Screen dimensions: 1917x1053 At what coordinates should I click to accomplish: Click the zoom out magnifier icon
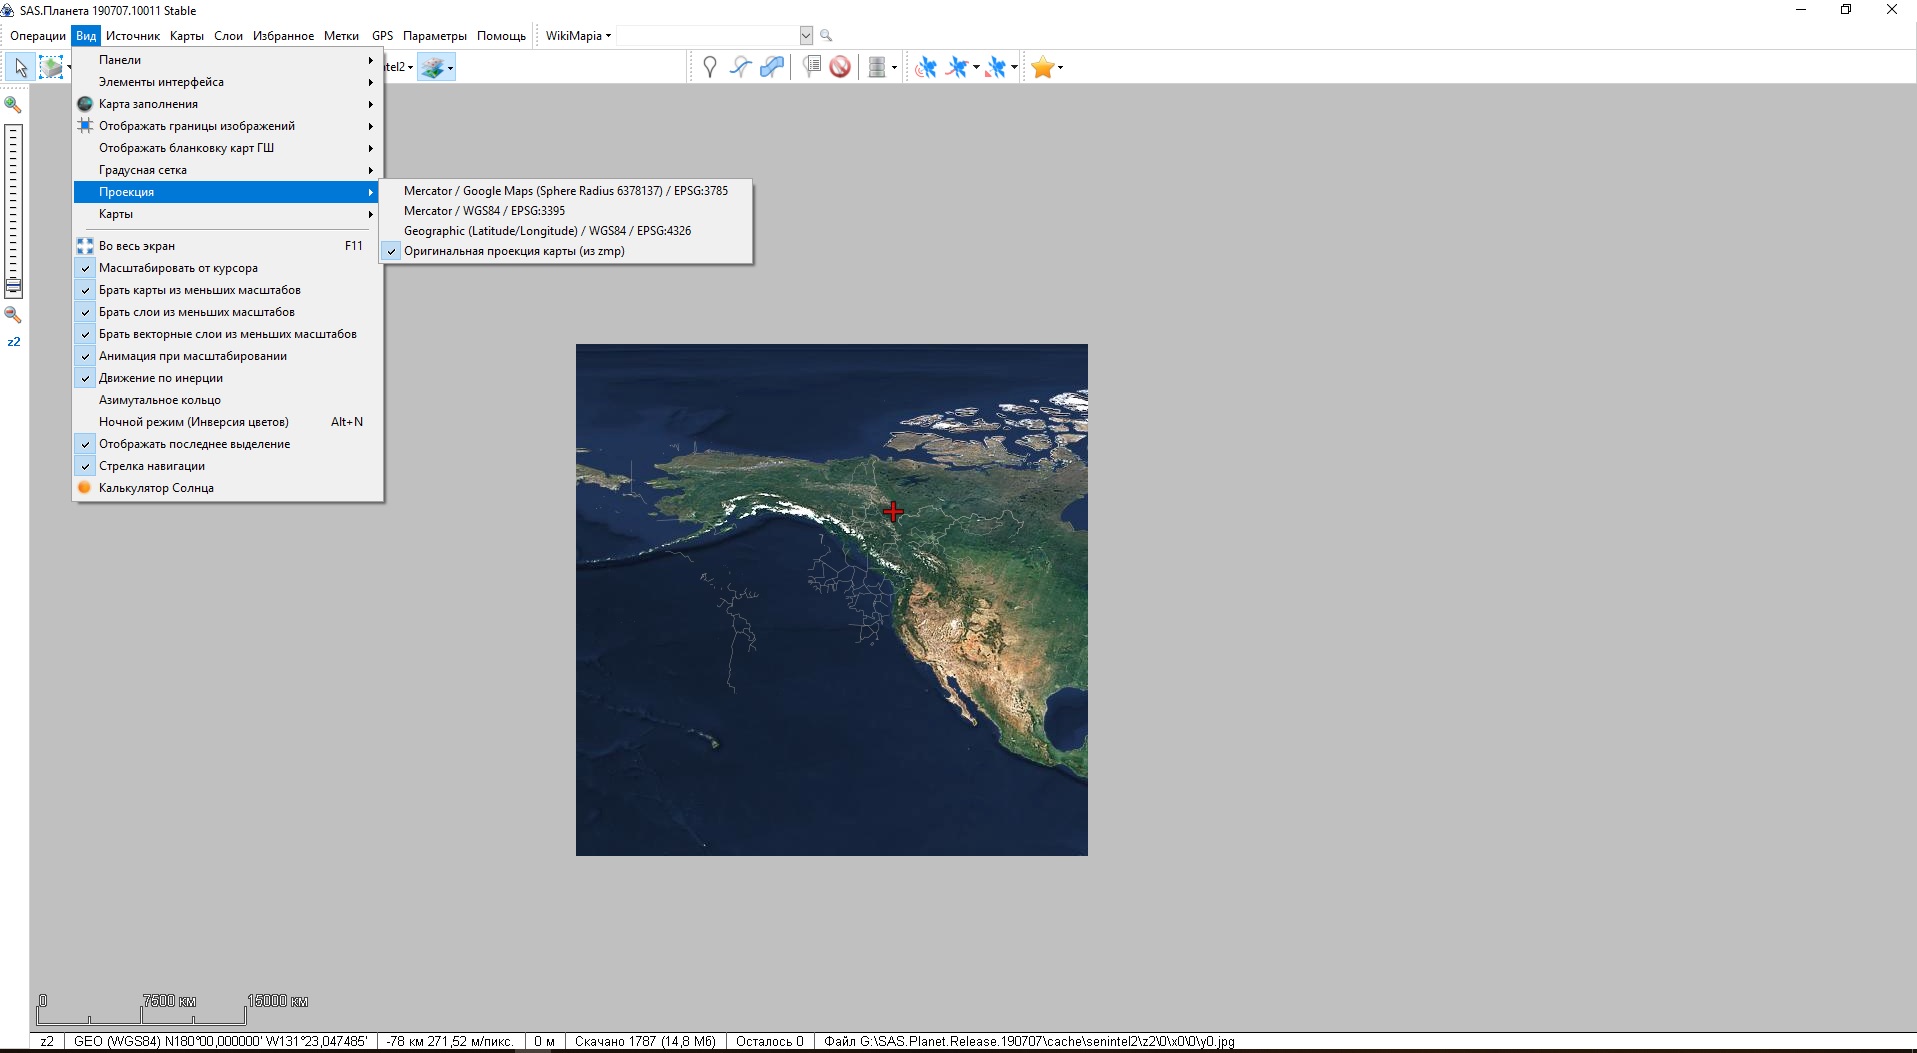[13, 315]
